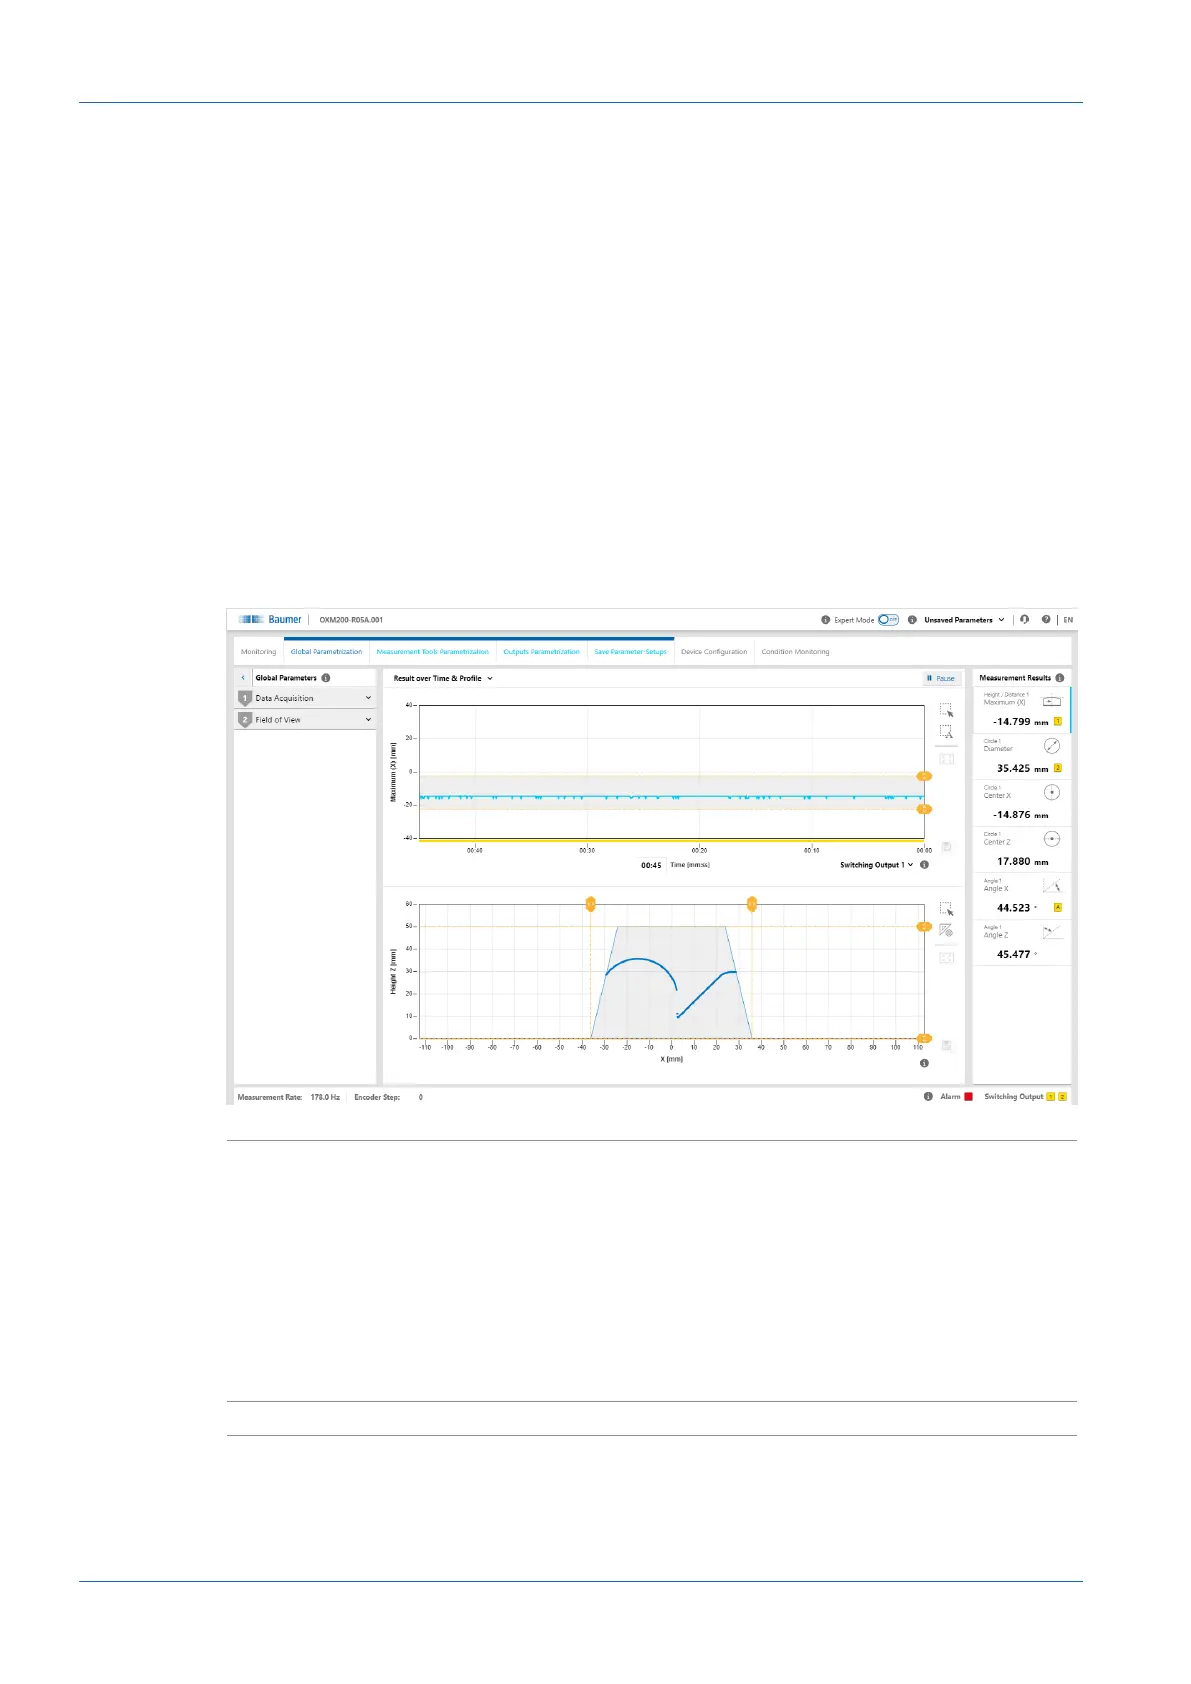This screenshot has width=1191, height=1684.
Task: Select the Center Z measurement result
Action: [x=1022, y=850]
